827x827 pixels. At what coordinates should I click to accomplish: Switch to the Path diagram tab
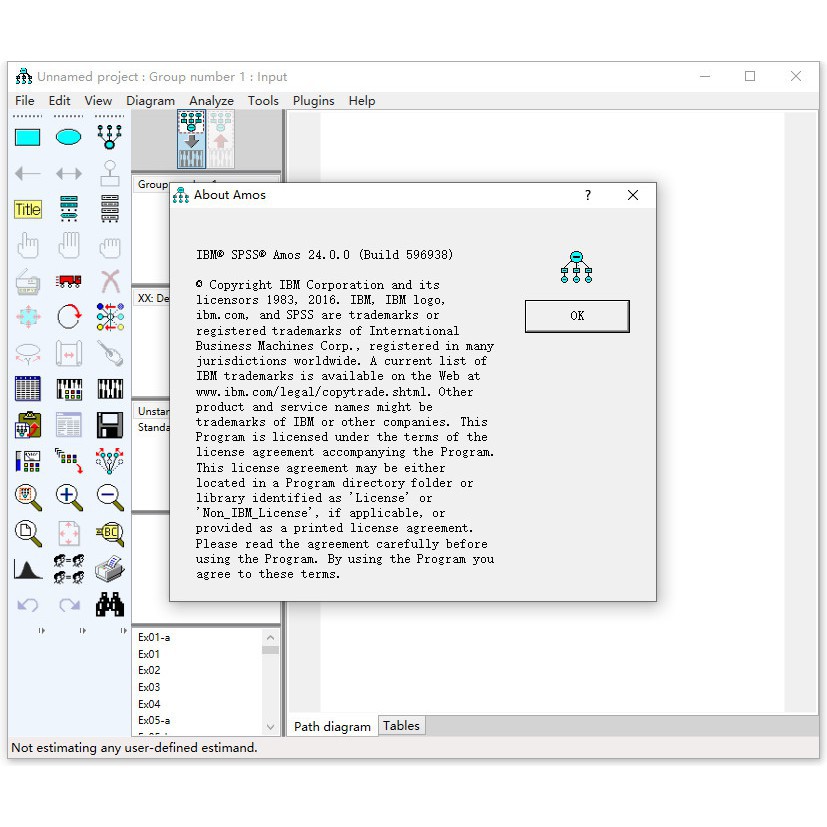pyautogui.click(x=332, y=726)
